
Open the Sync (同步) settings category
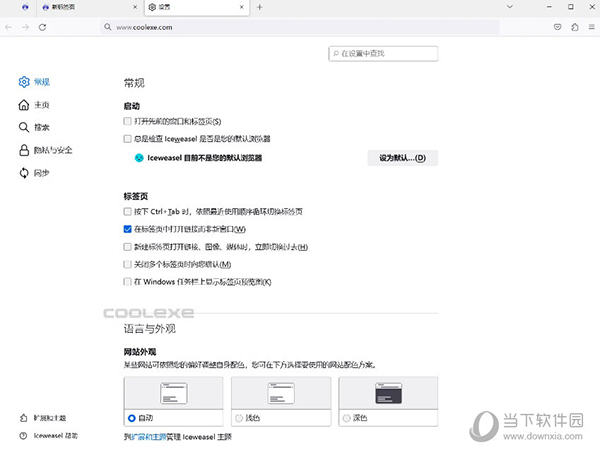[34, 173]
